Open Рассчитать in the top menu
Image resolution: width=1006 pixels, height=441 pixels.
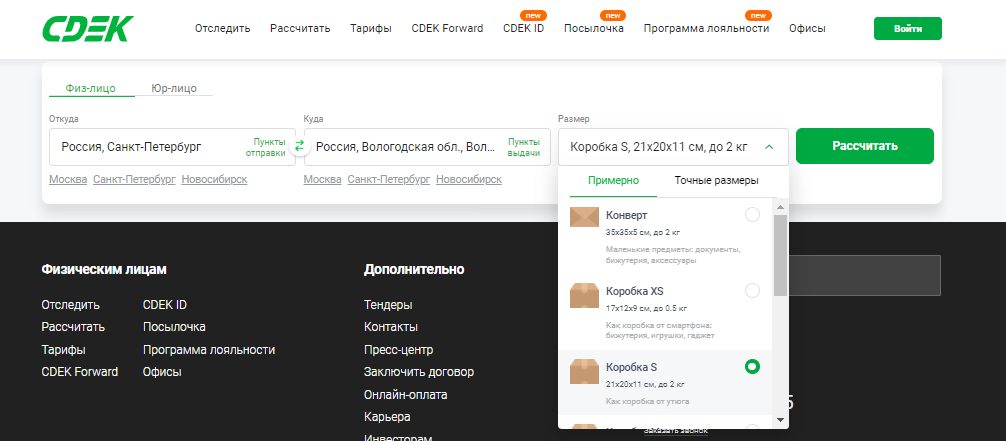300,28
